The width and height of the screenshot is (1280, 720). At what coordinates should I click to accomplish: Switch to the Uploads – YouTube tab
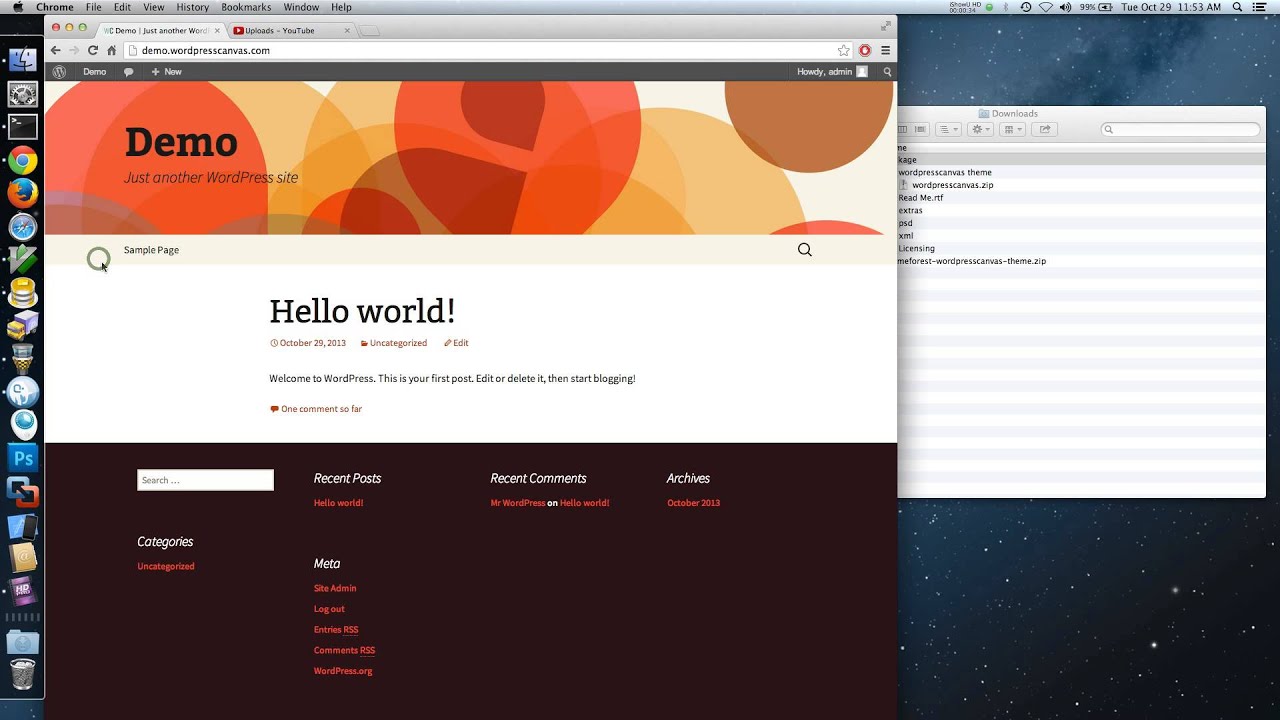(x=290, y=30)
